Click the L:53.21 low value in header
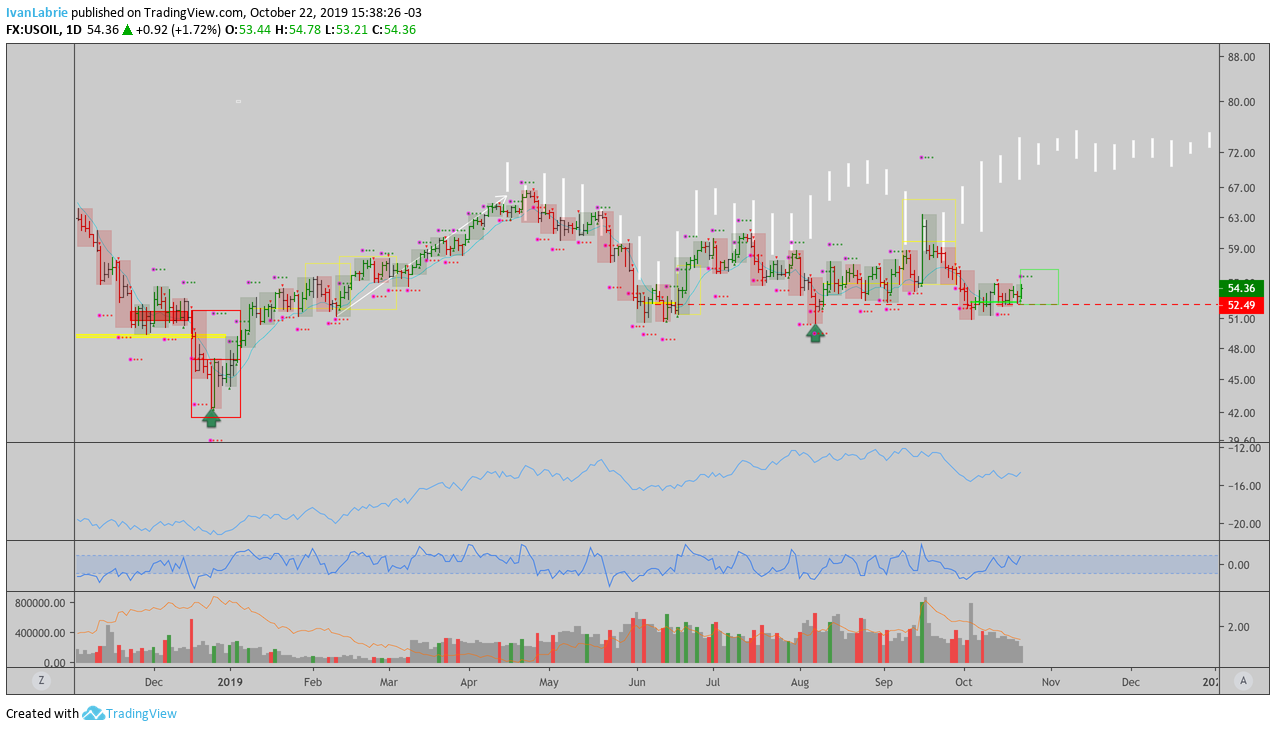The height and width of the screenshot is (731, 1276). (346, 30)
